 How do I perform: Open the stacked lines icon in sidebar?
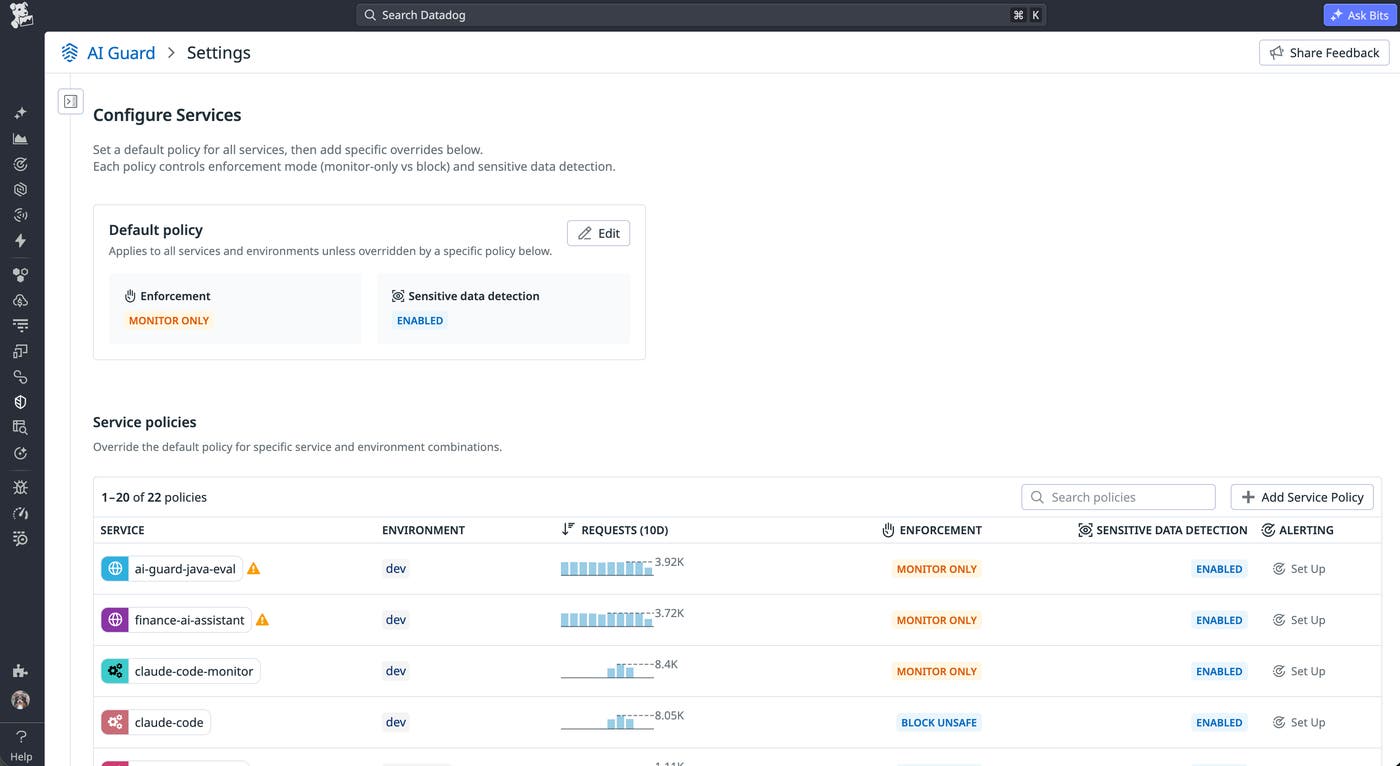tap(20, 325)
